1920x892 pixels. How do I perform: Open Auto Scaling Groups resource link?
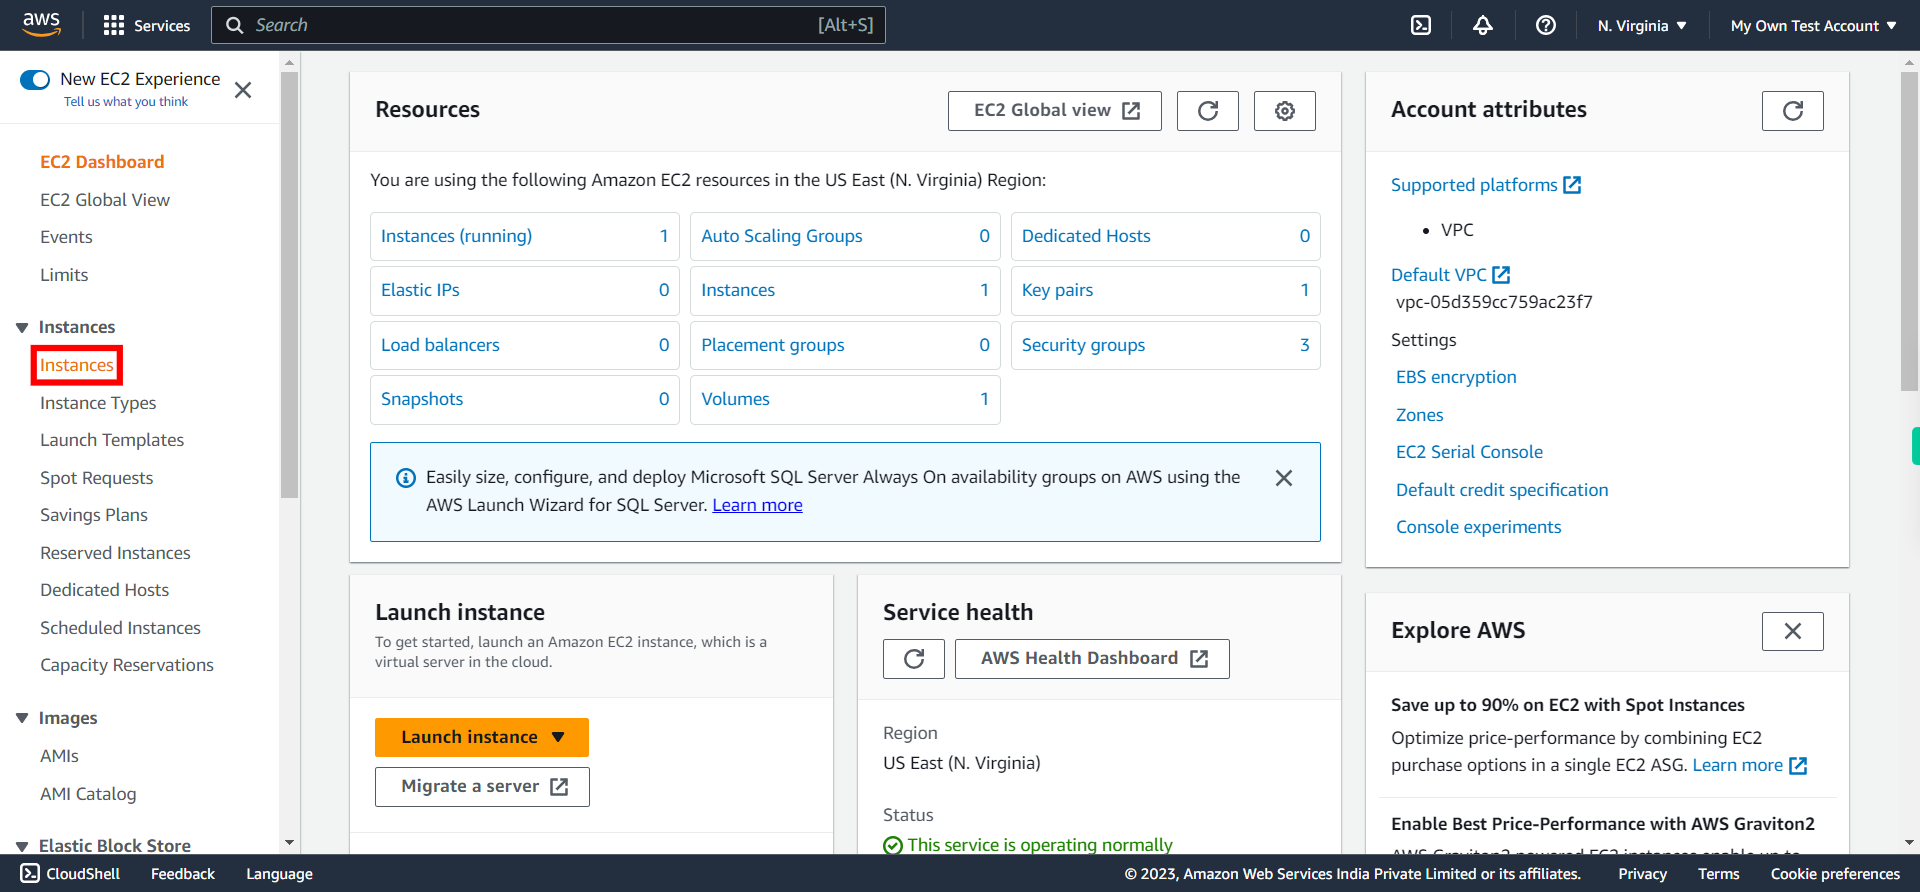pos(782,236)
